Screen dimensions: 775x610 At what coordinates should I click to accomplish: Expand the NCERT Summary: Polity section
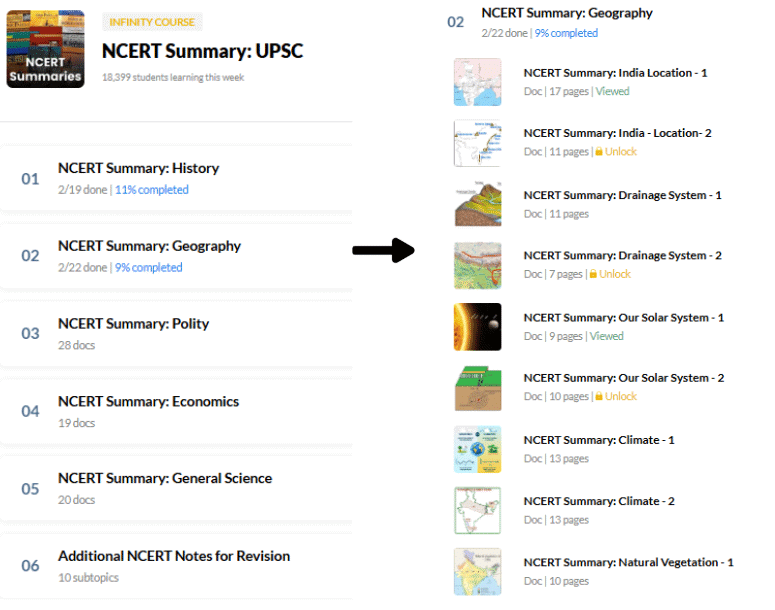coord(176,334)
